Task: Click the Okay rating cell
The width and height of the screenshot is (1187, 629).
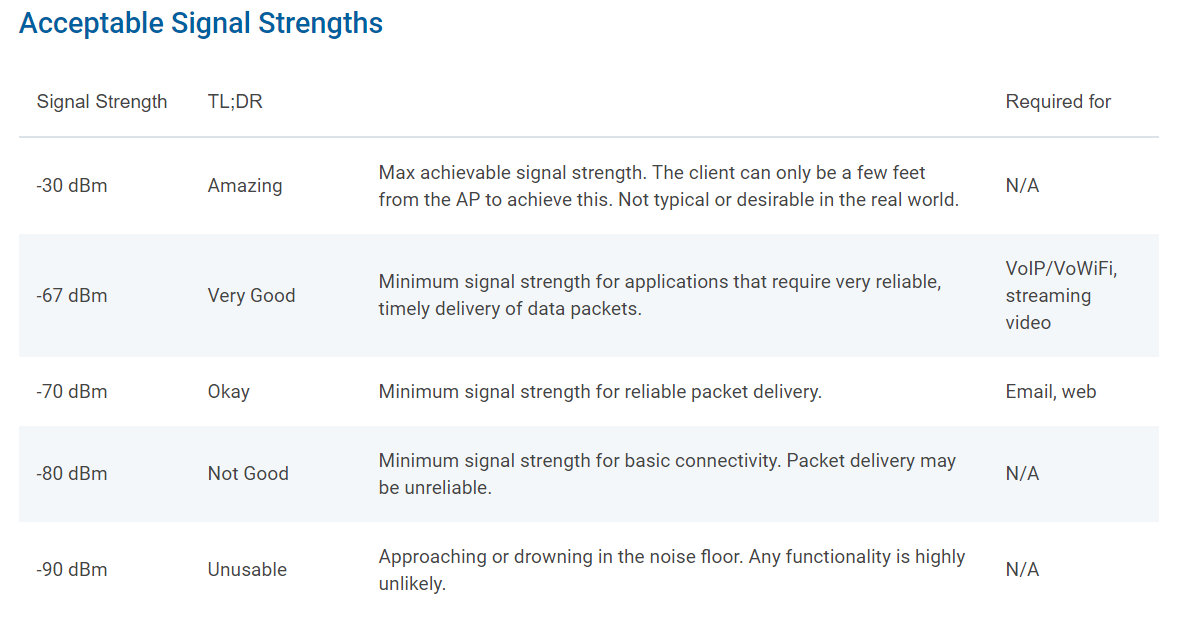Action: (x=229, y=391)
